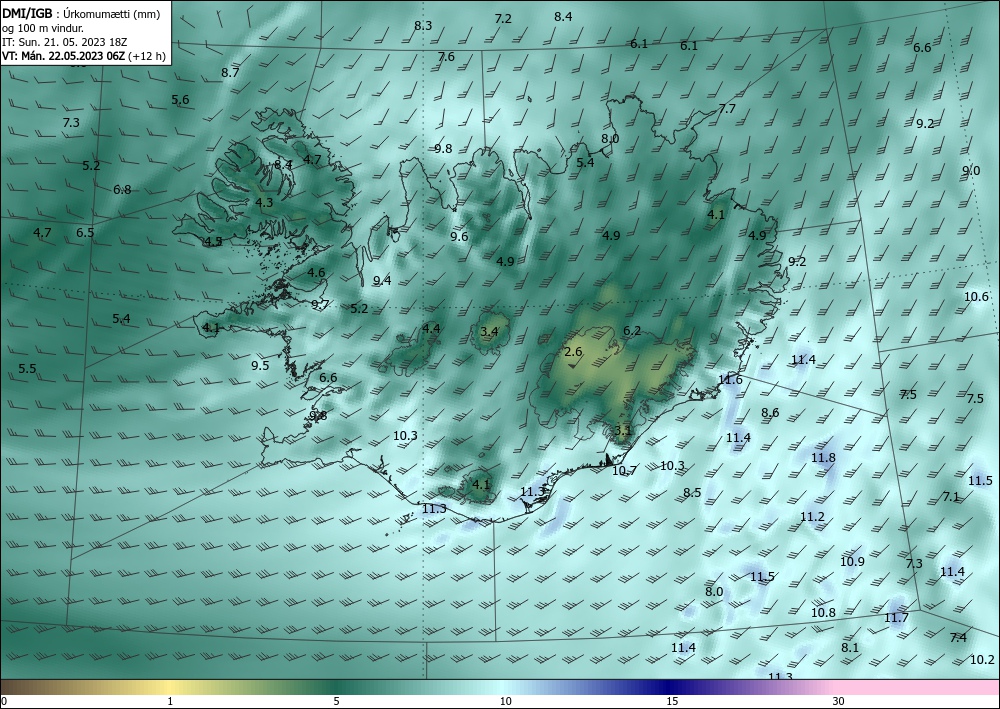Image resolution: width=1000 pixels, height=709 pixels.
Task: Click the map value '9.5'
Action: (x=260, y=365)
